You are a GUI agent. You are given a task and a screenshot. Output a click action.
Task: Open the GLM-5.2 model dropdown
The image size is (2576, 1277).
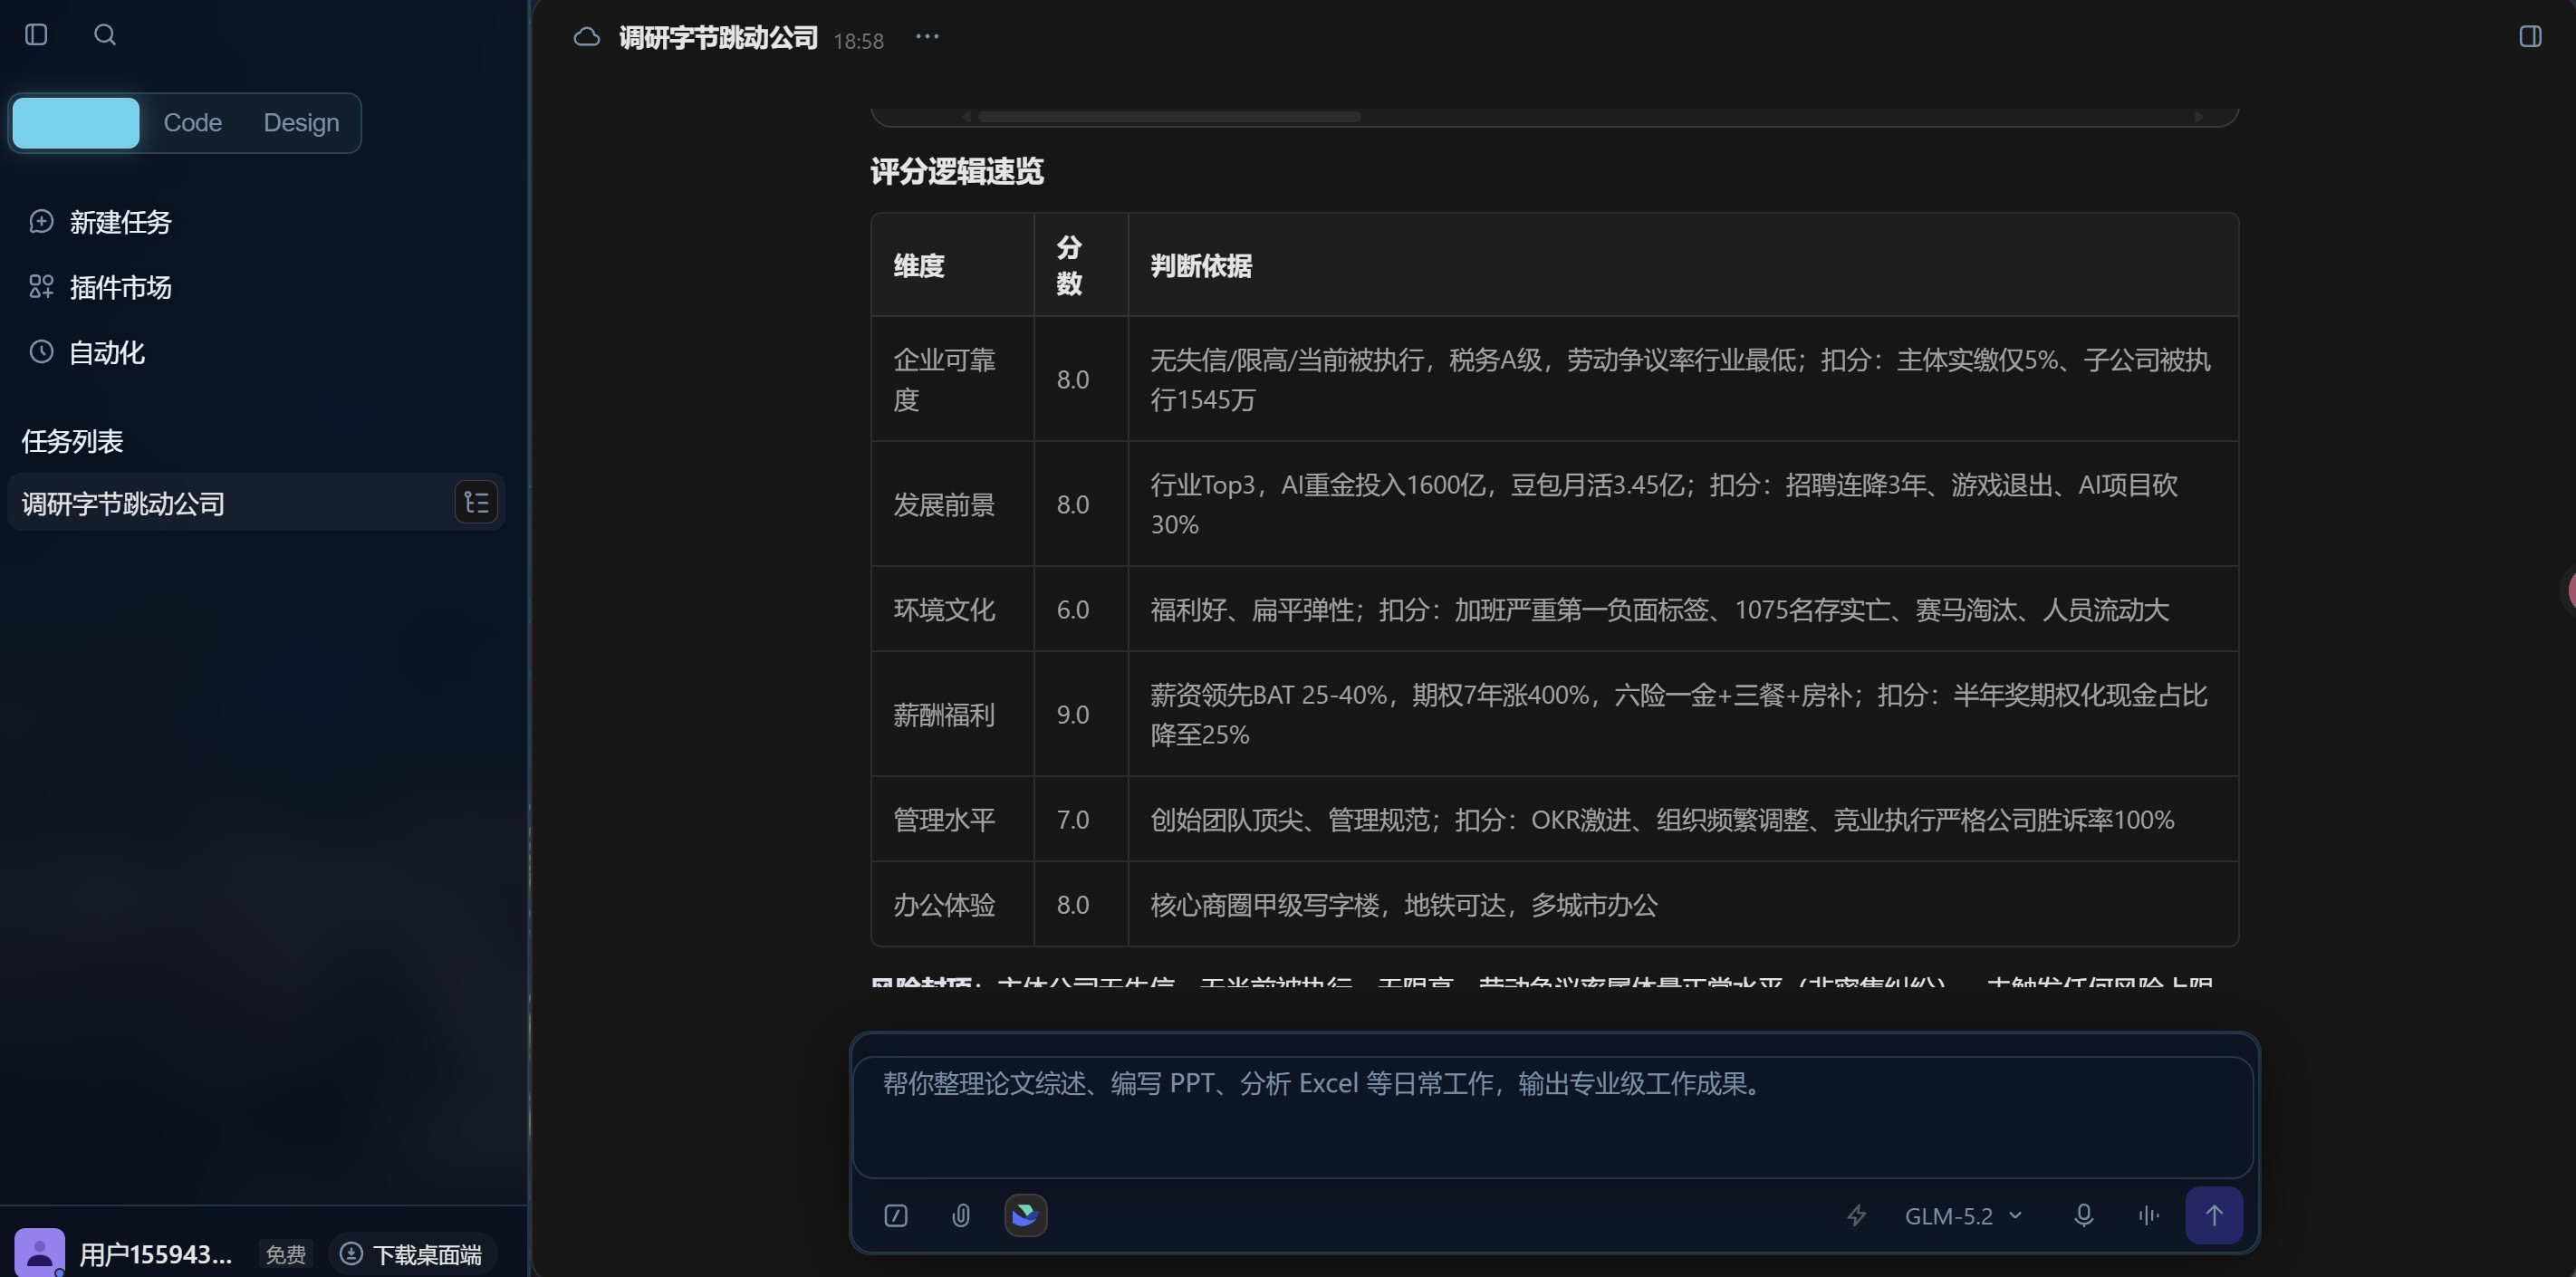pyautogui.click(x=1963, y=1216)
